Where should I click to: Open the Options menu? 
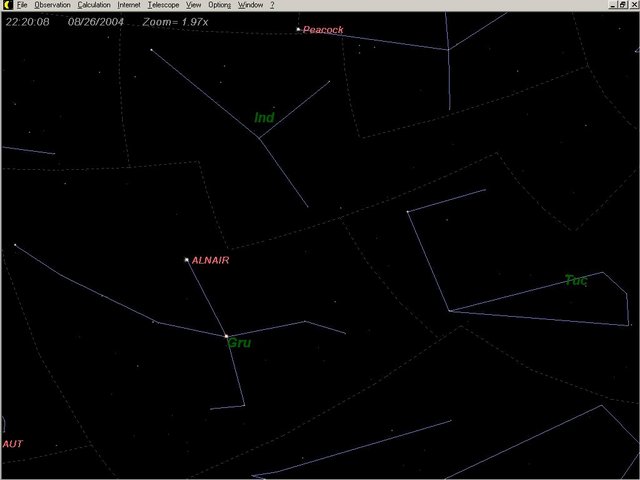click(219, 5)
